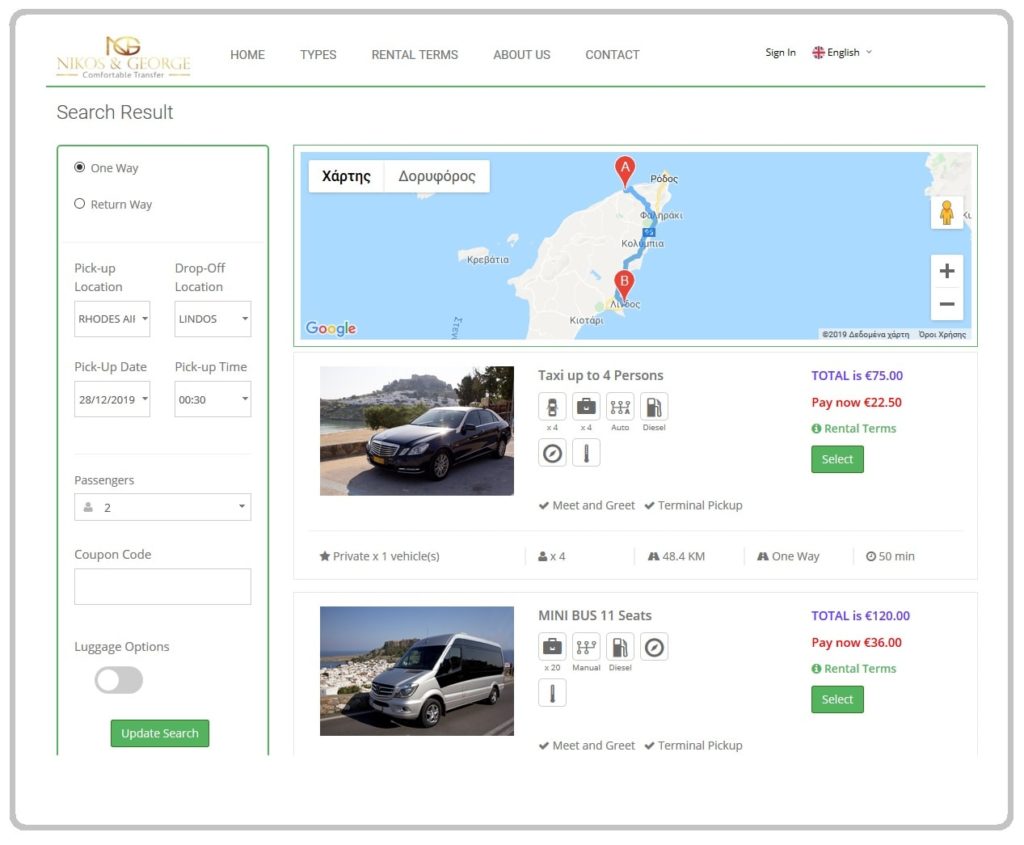The height and width of the screenshot is (845, 1024).
Task: Click the Pay now €22.50 text
Action: (x=856, y=403)
